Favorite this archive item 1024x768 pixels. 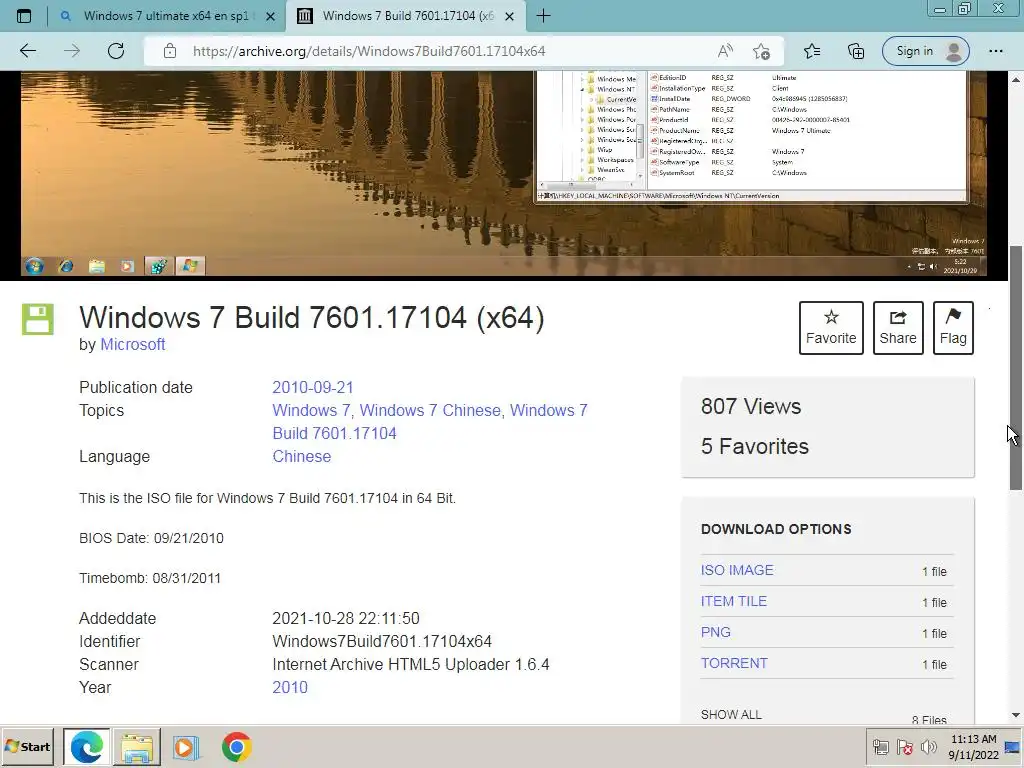click(831, 328)
